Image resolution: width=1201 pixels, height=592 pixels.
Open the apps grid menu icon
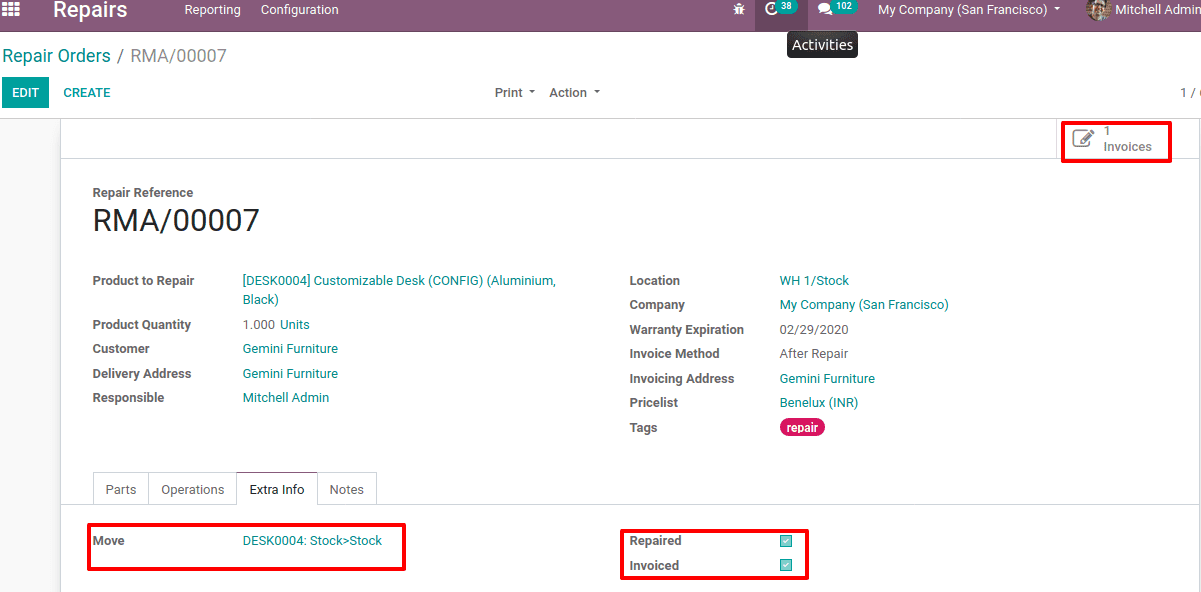pyautogui.click(x=11, y=9)
